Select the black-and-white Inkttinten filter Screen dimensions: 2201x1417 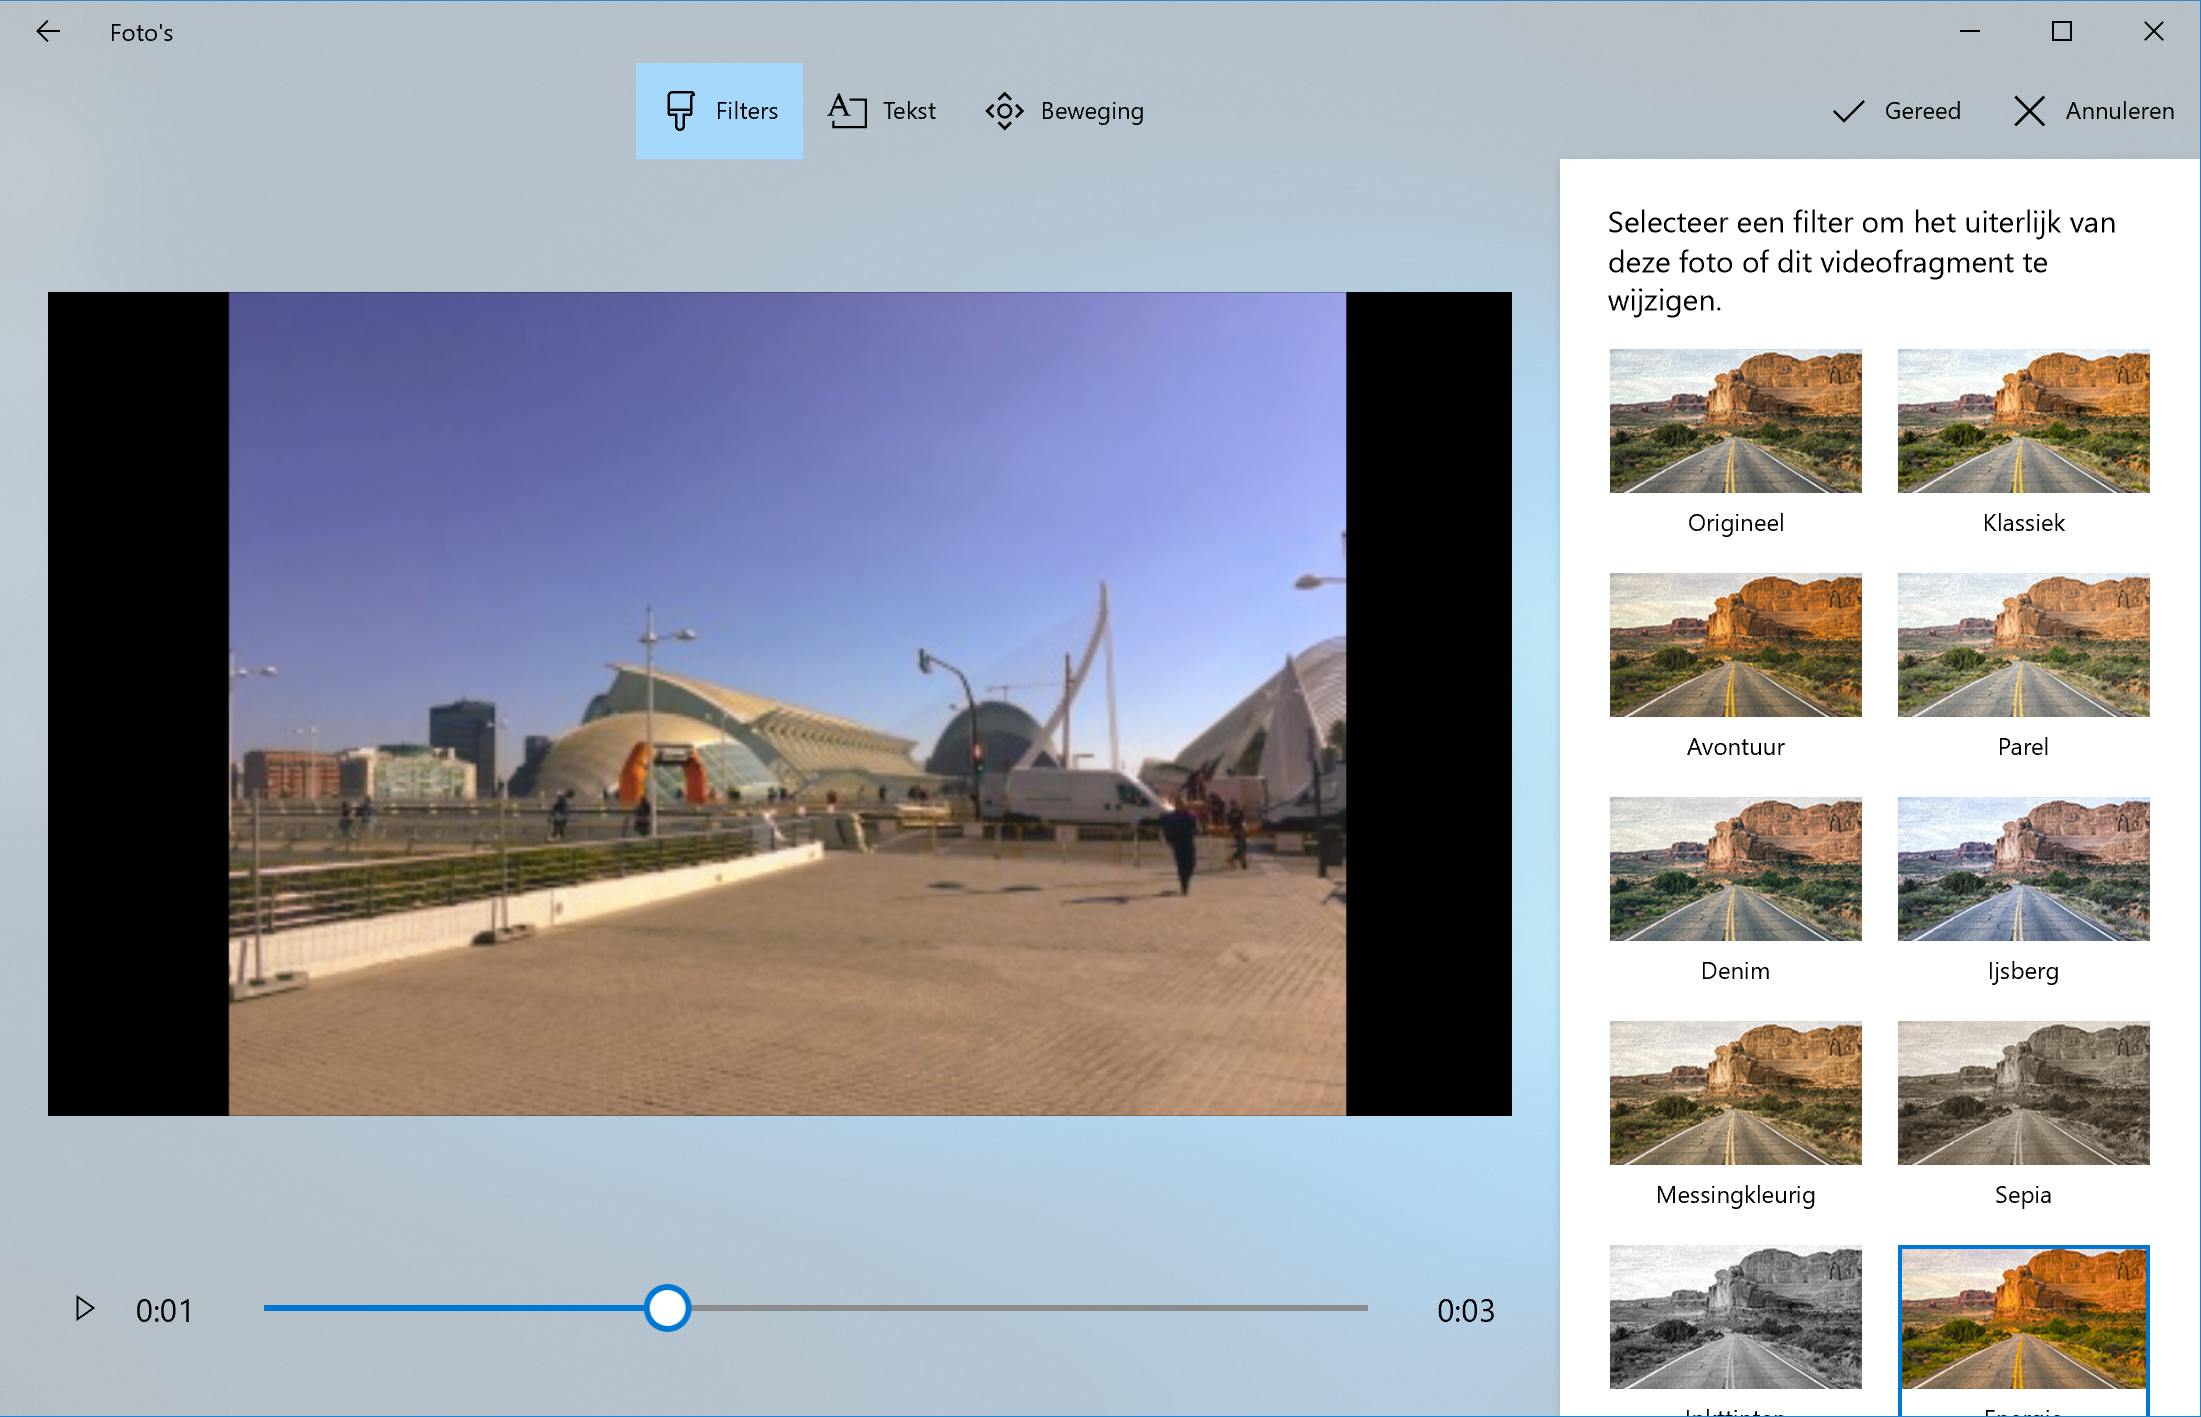pos(1735,1317)
